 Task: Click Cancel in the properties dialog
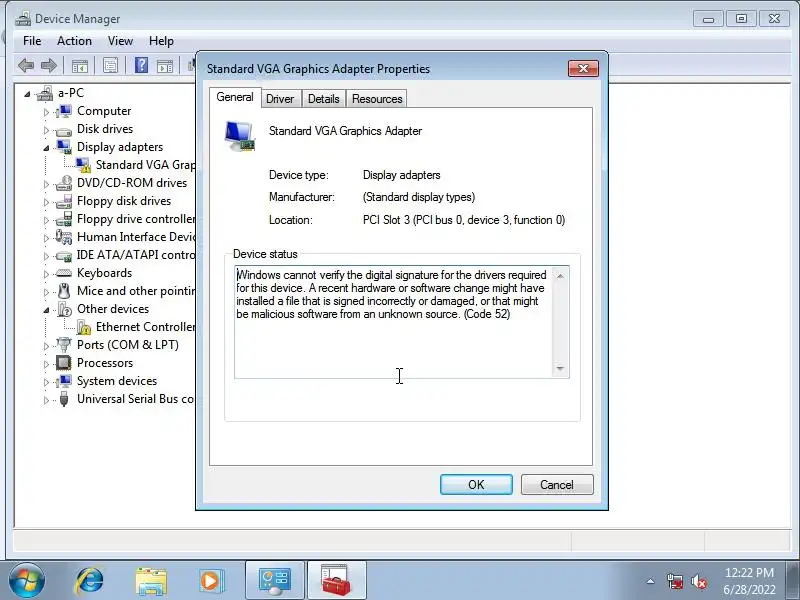(x=557, y=484)
